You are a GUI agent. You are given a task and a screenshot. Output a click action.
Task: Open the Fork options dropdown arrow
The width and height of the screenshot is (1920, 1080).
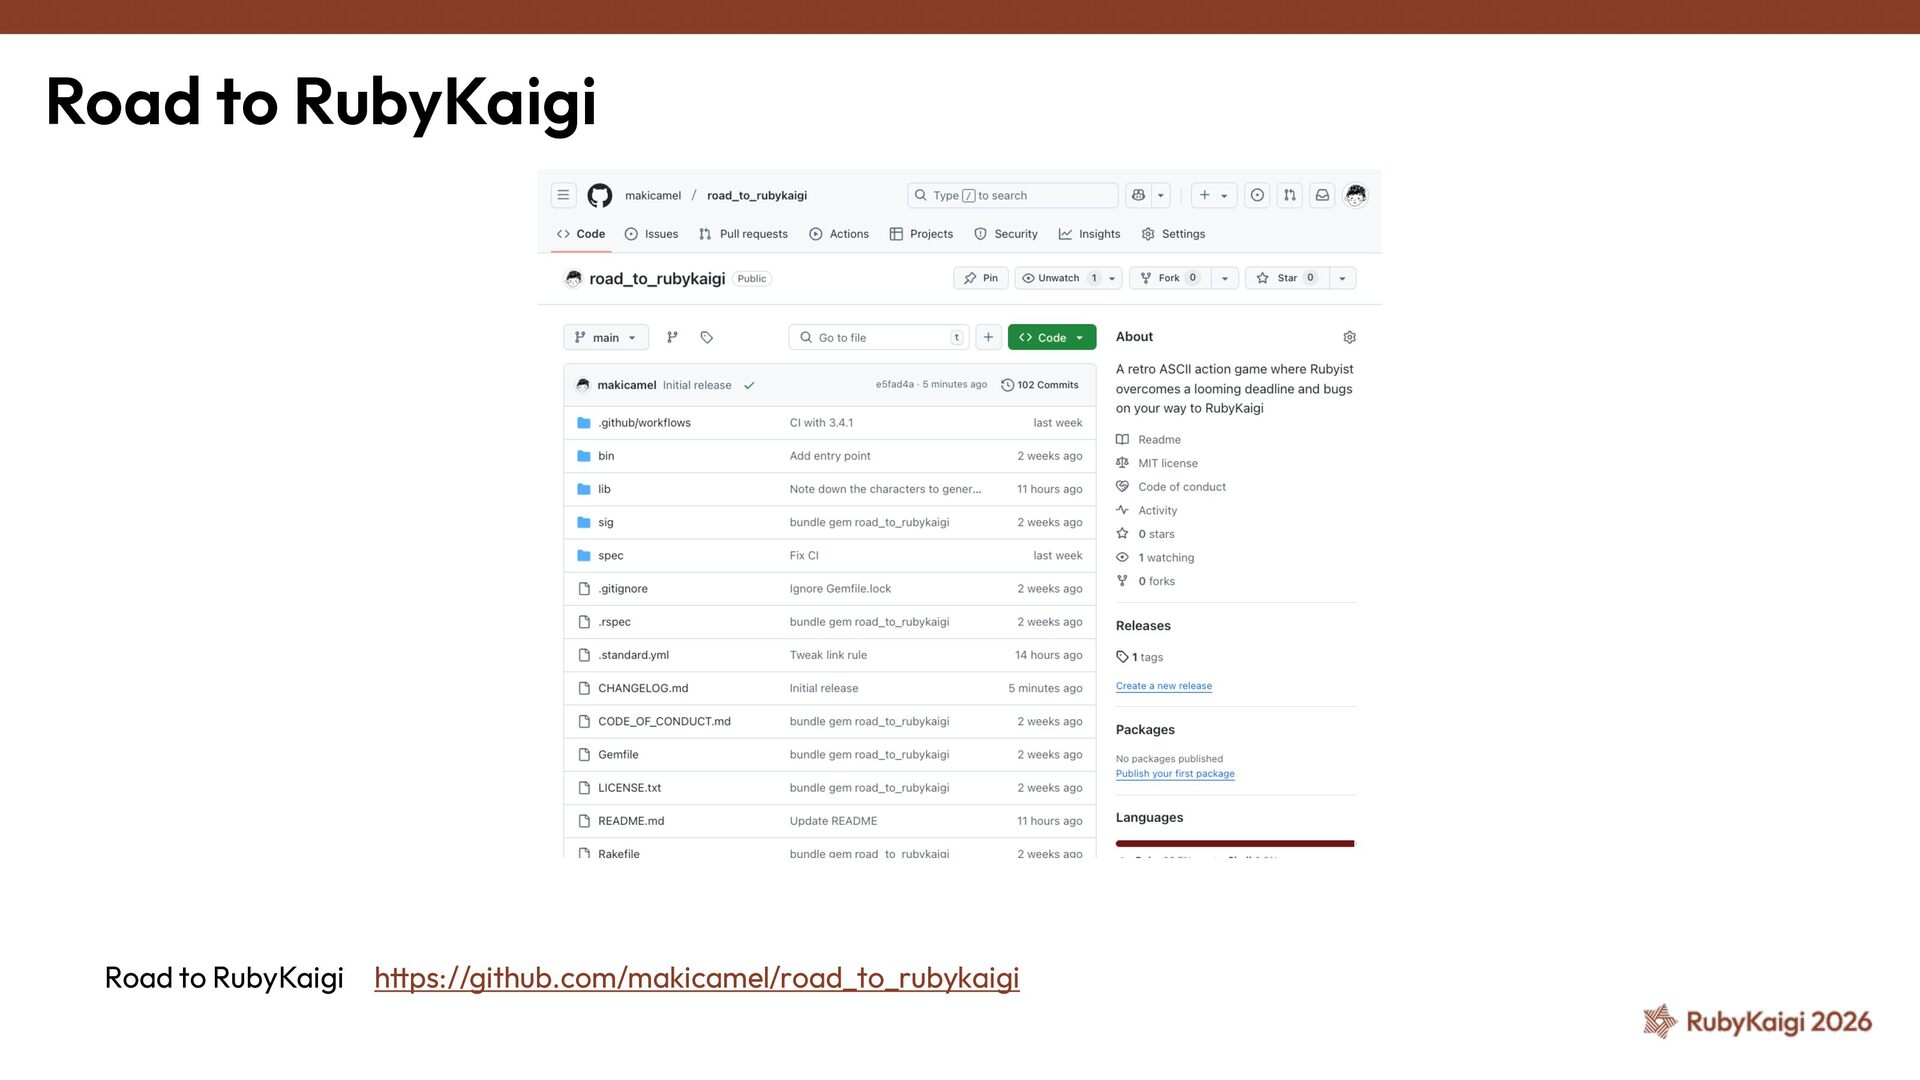tap(1225, 278)
